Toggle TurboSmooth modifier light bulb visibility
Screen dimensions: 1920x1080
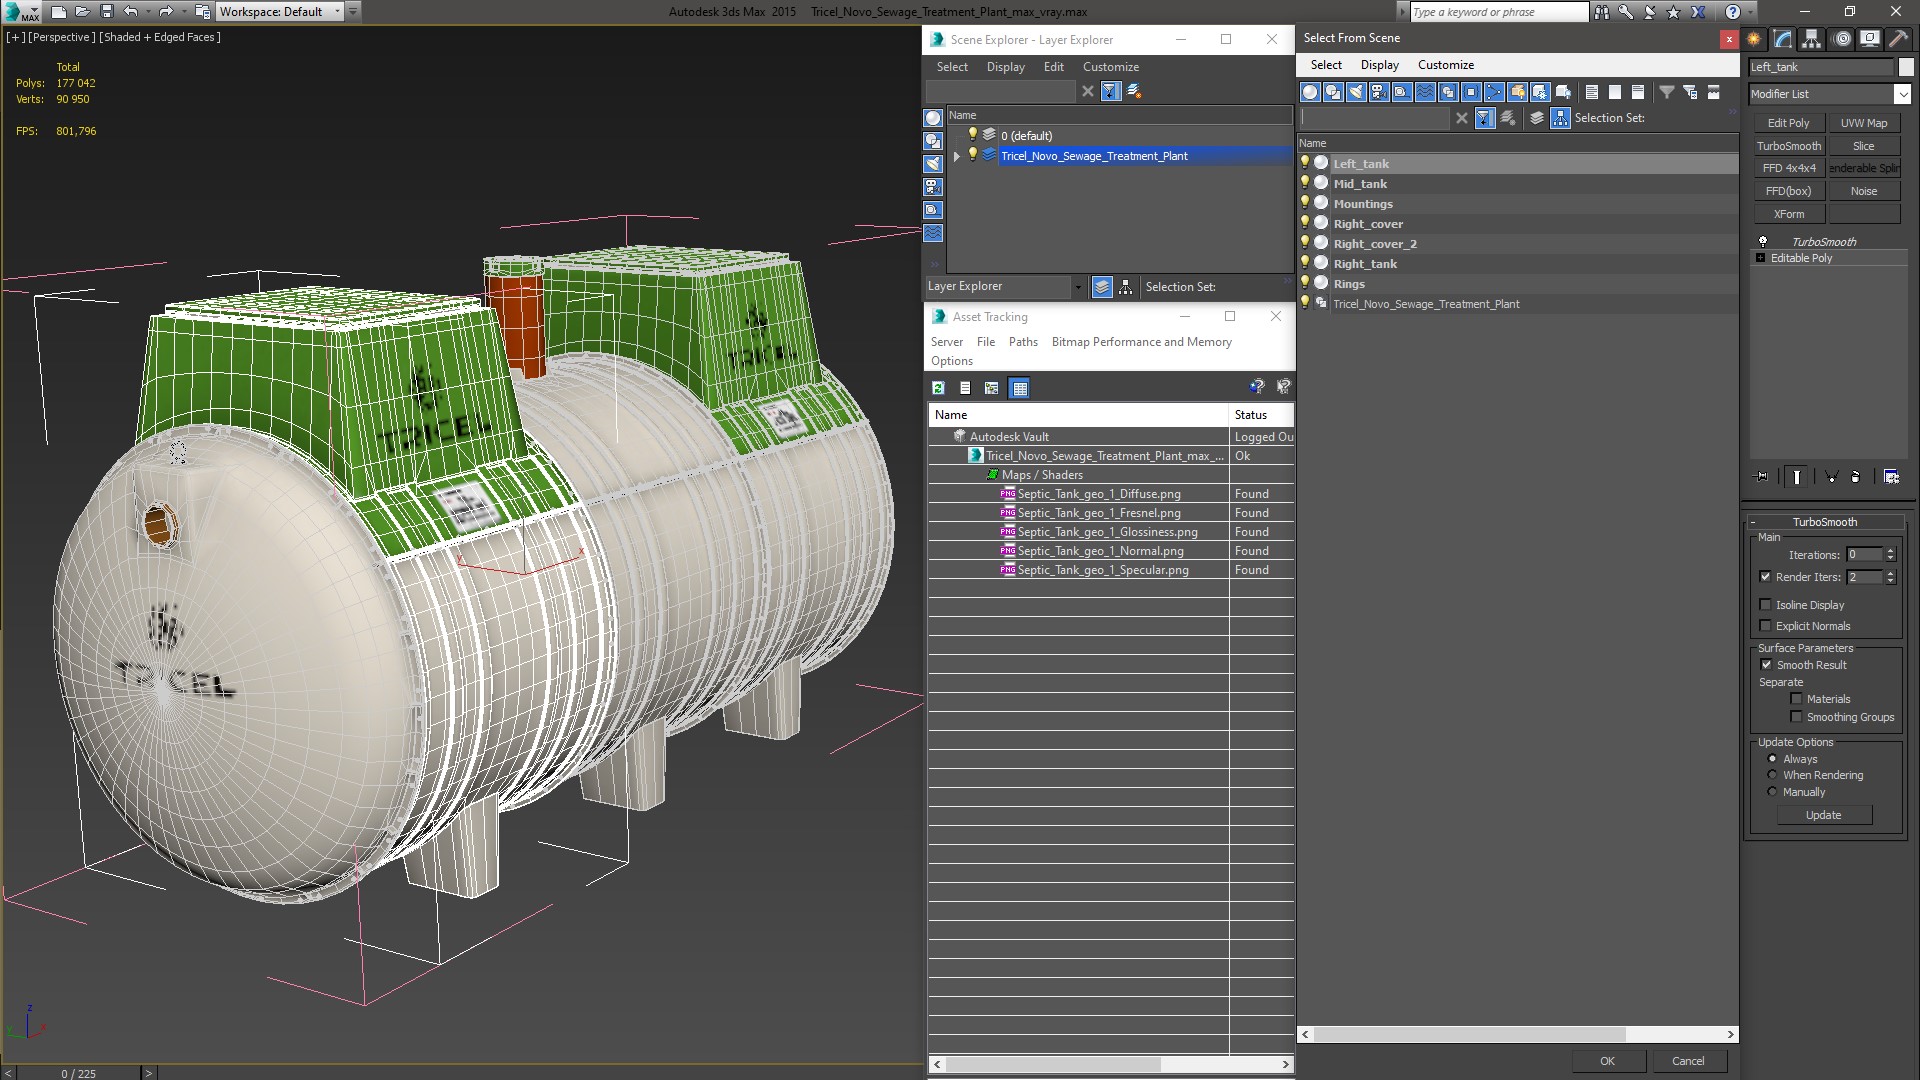tap(1763, 242)
